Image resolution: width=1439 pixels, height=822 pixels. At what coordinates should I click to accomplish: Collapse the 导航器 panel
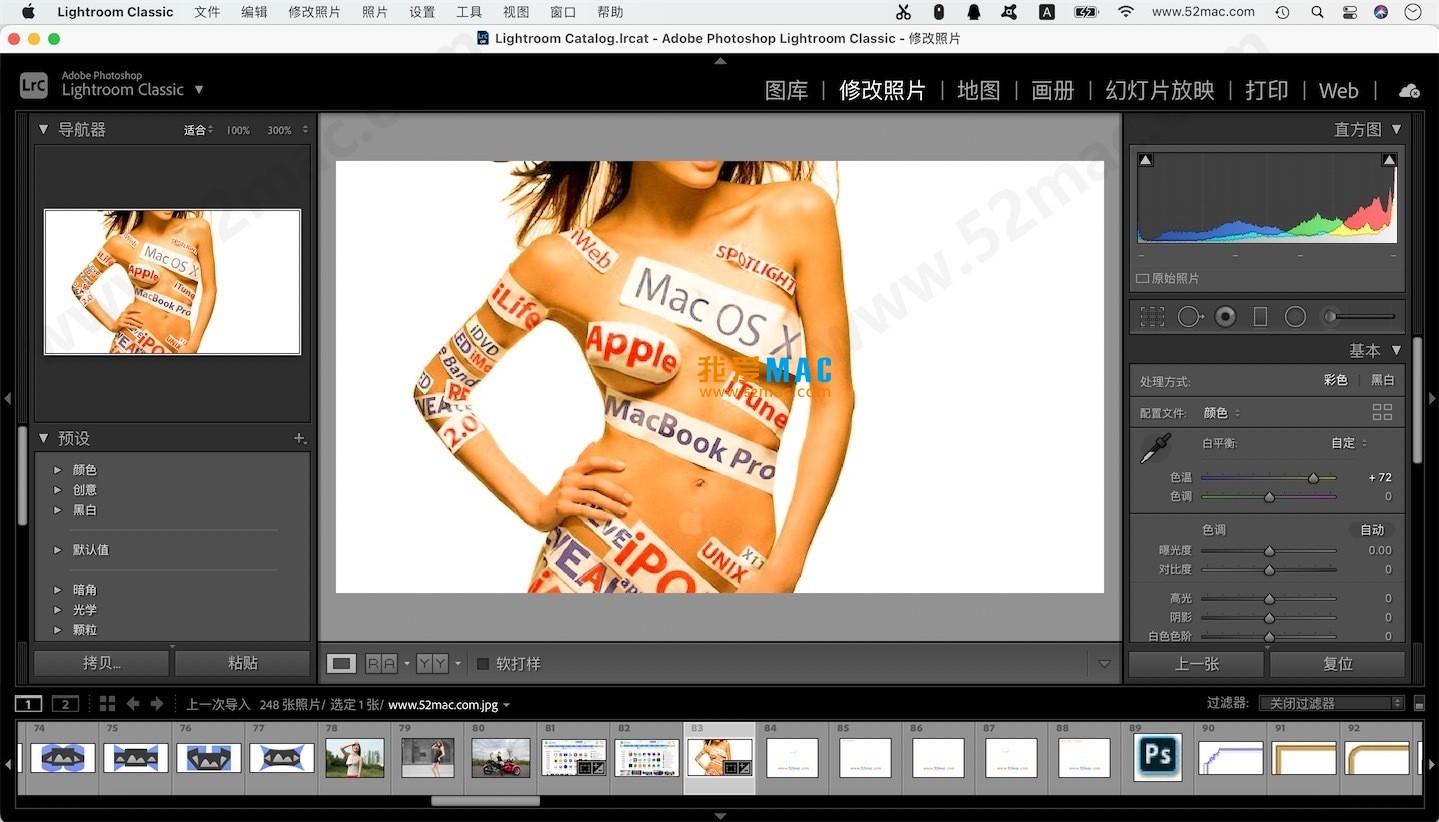coord(43,129)
